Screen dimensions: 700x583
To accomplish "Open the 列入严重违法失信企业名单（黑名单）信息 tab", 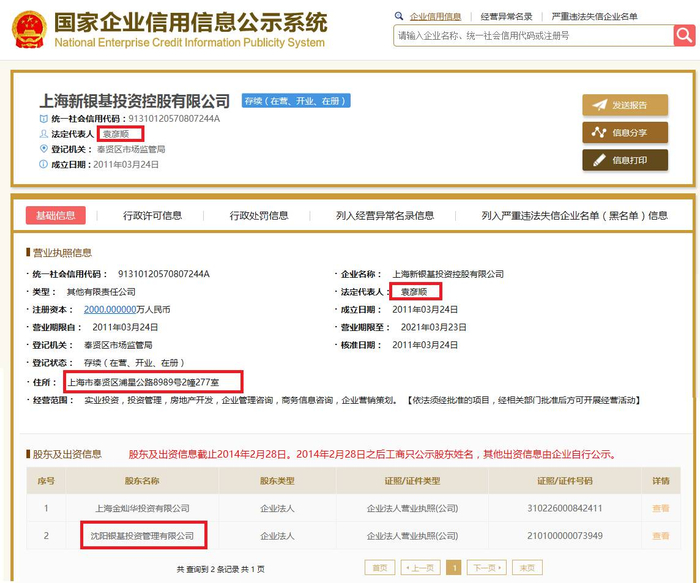I will [x=575, y=216].
